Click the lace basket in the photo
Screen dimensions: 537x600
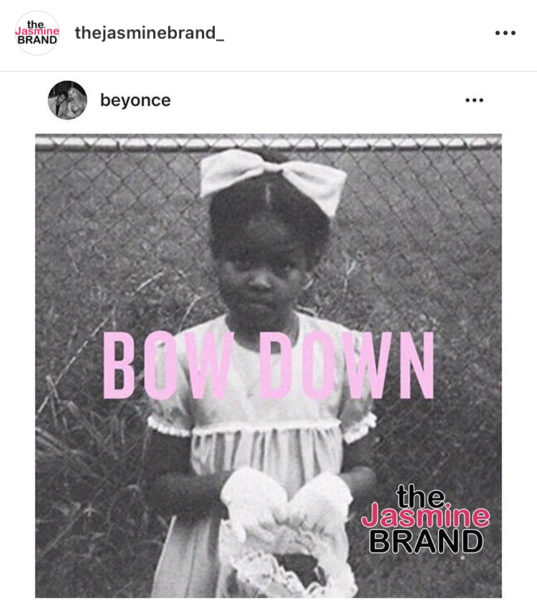pos(287,536)
